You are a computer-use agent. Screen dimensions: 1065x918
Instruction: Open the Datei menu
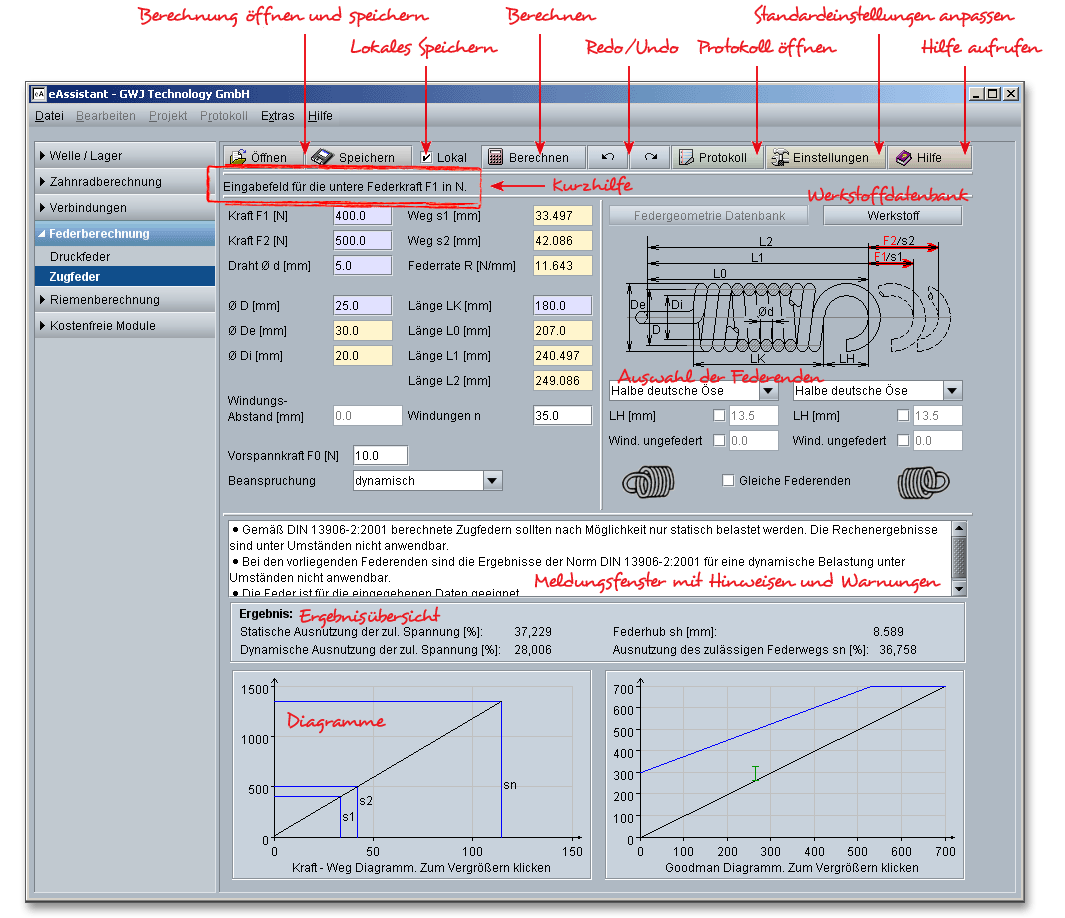(48, 116)
